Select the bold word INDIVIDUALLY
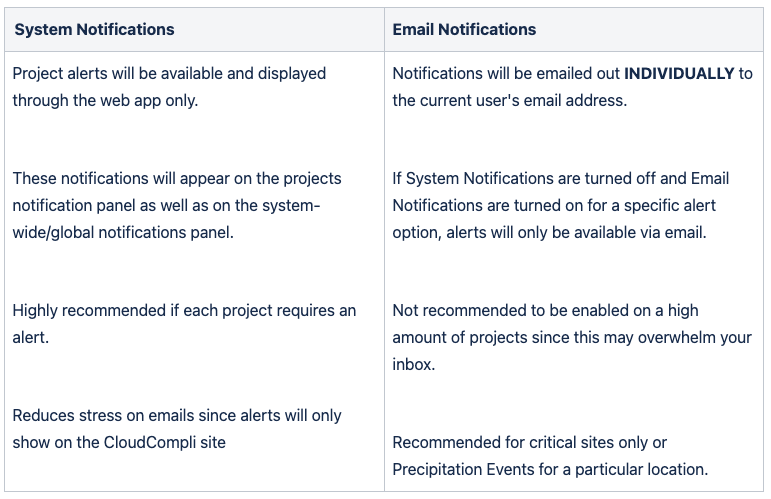The image size is (771, 499). point(679,73)
